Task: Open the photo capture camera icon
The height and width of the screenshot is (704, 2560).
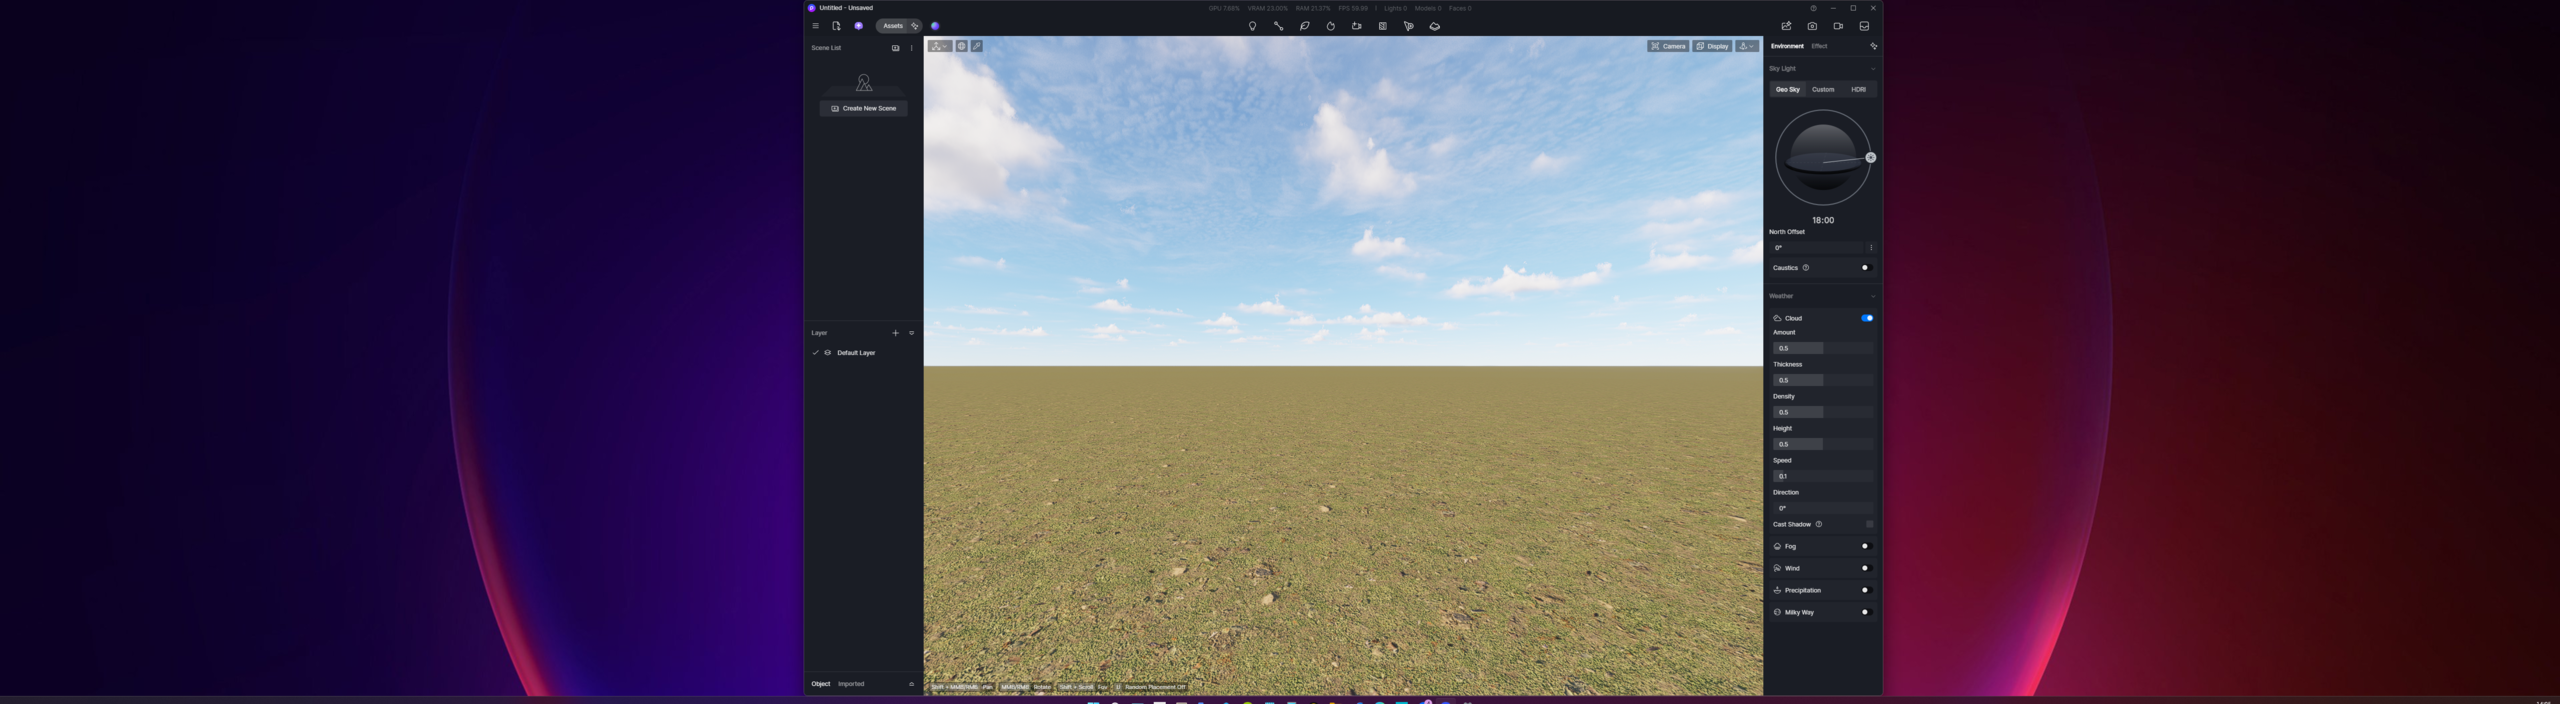Action: click(x=1812, y=26)
